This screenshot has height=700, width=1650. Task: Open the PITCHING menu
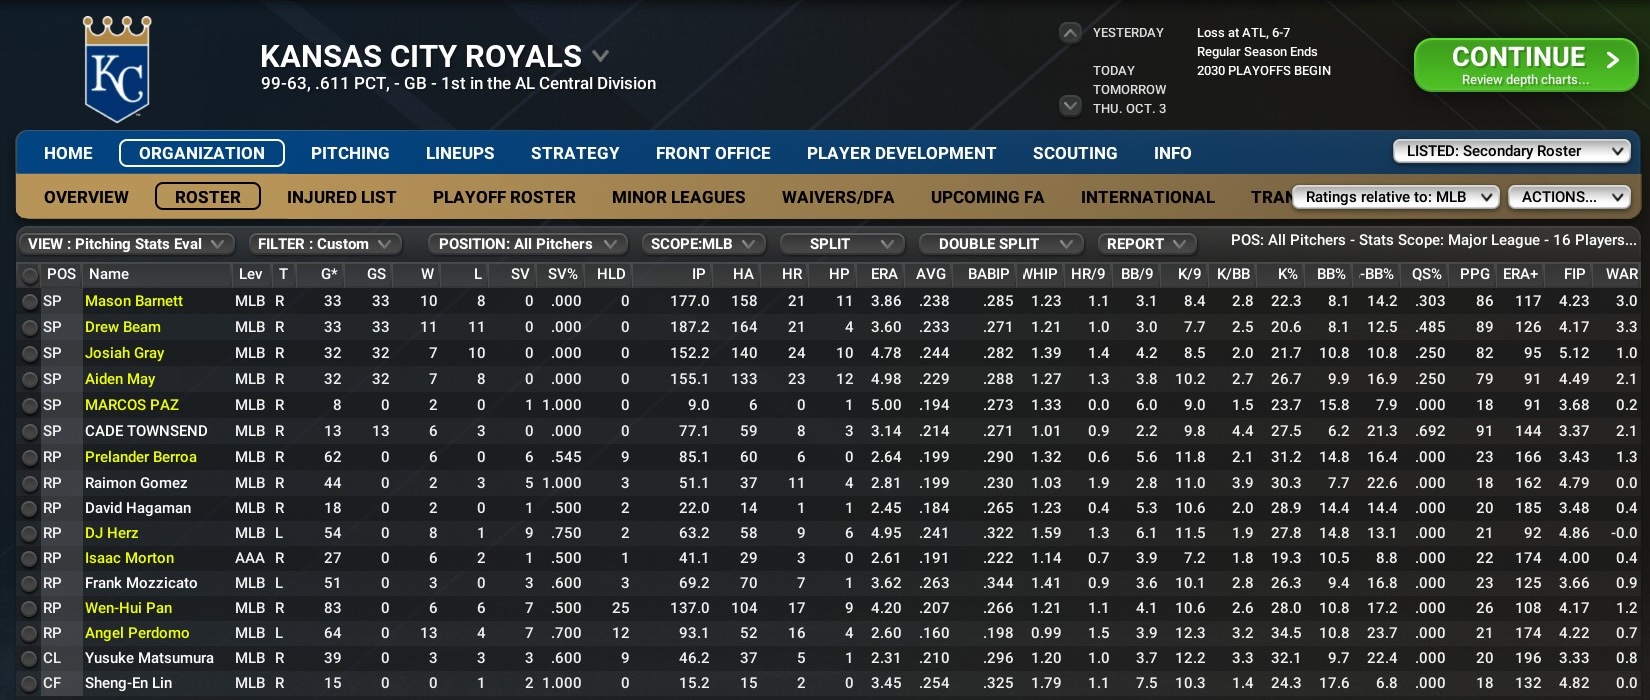(x=350, y=153)
